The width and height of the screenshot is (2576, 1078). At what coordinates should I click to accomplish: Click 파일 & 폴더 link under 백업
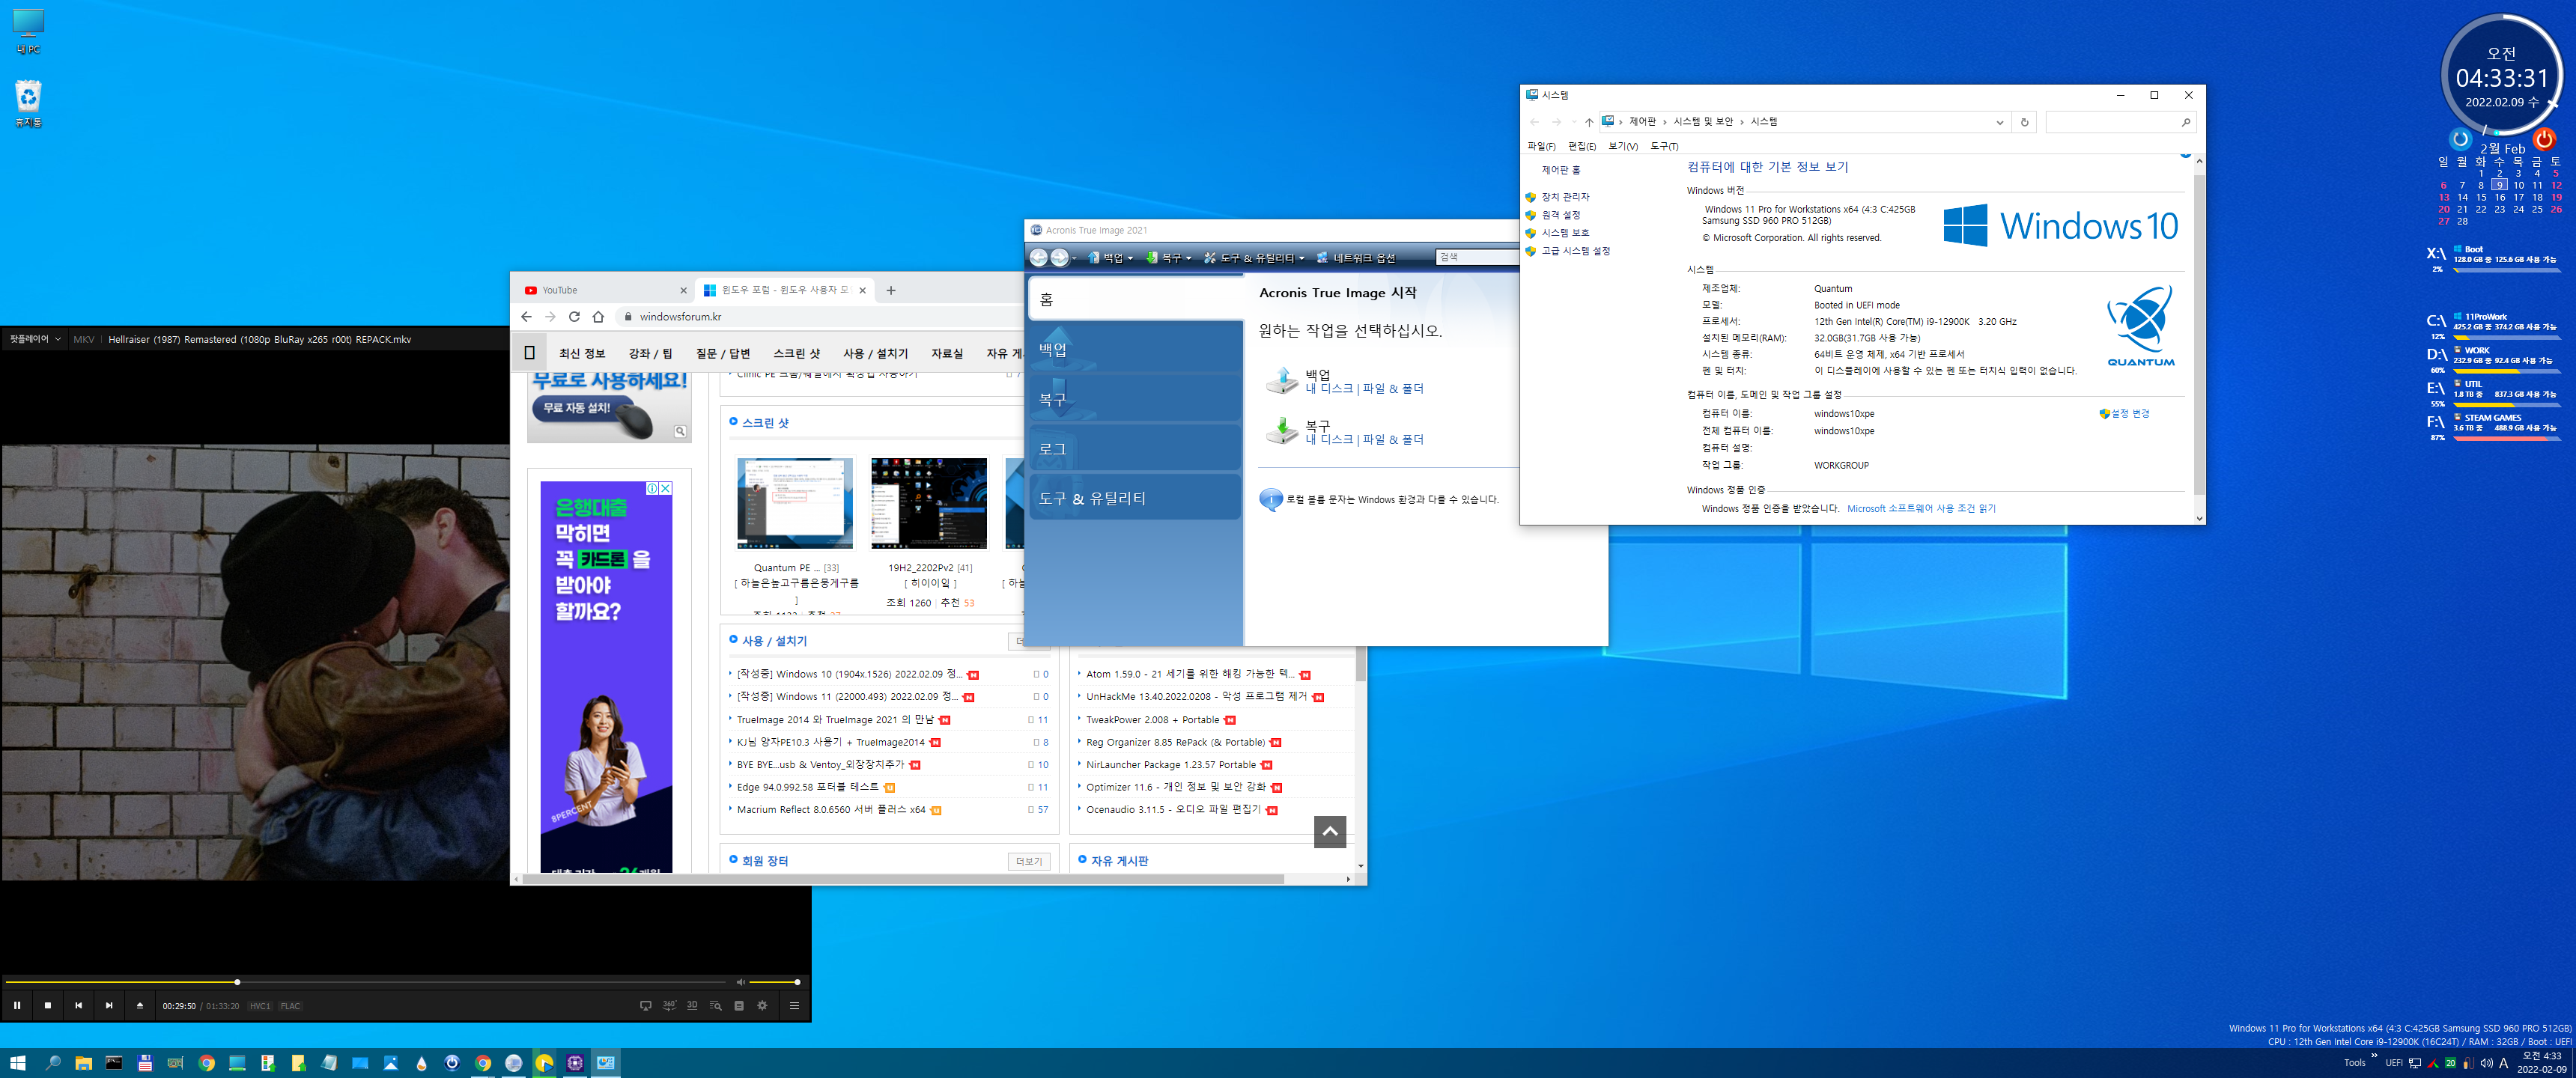coord(1393,388)
